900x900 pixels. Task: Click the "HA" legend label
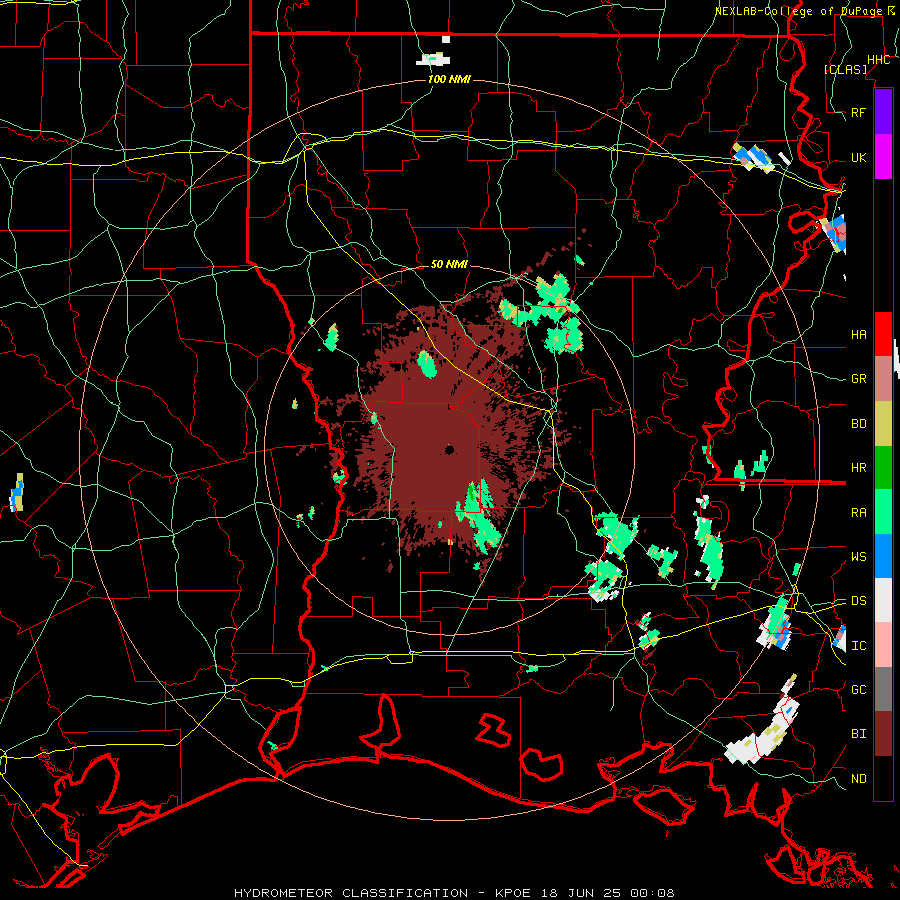pyautogui.click(x=859, y=335)
